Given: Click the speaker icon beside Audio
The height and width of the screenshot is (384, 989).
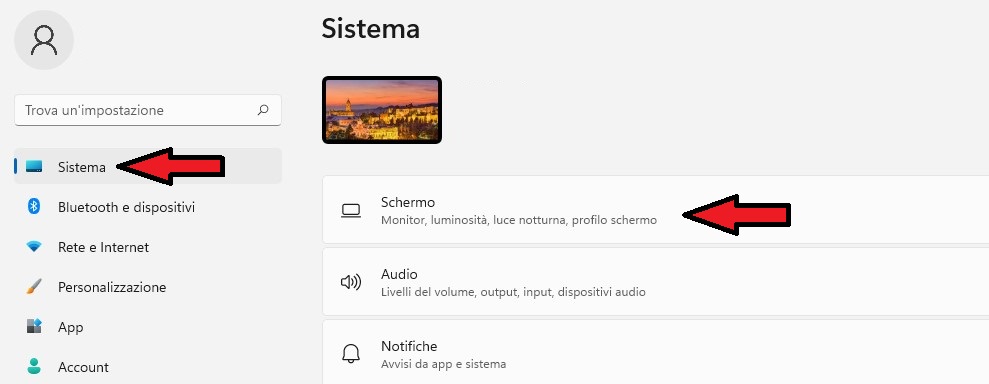Looking at the screenshot, I should click(351, 282).
